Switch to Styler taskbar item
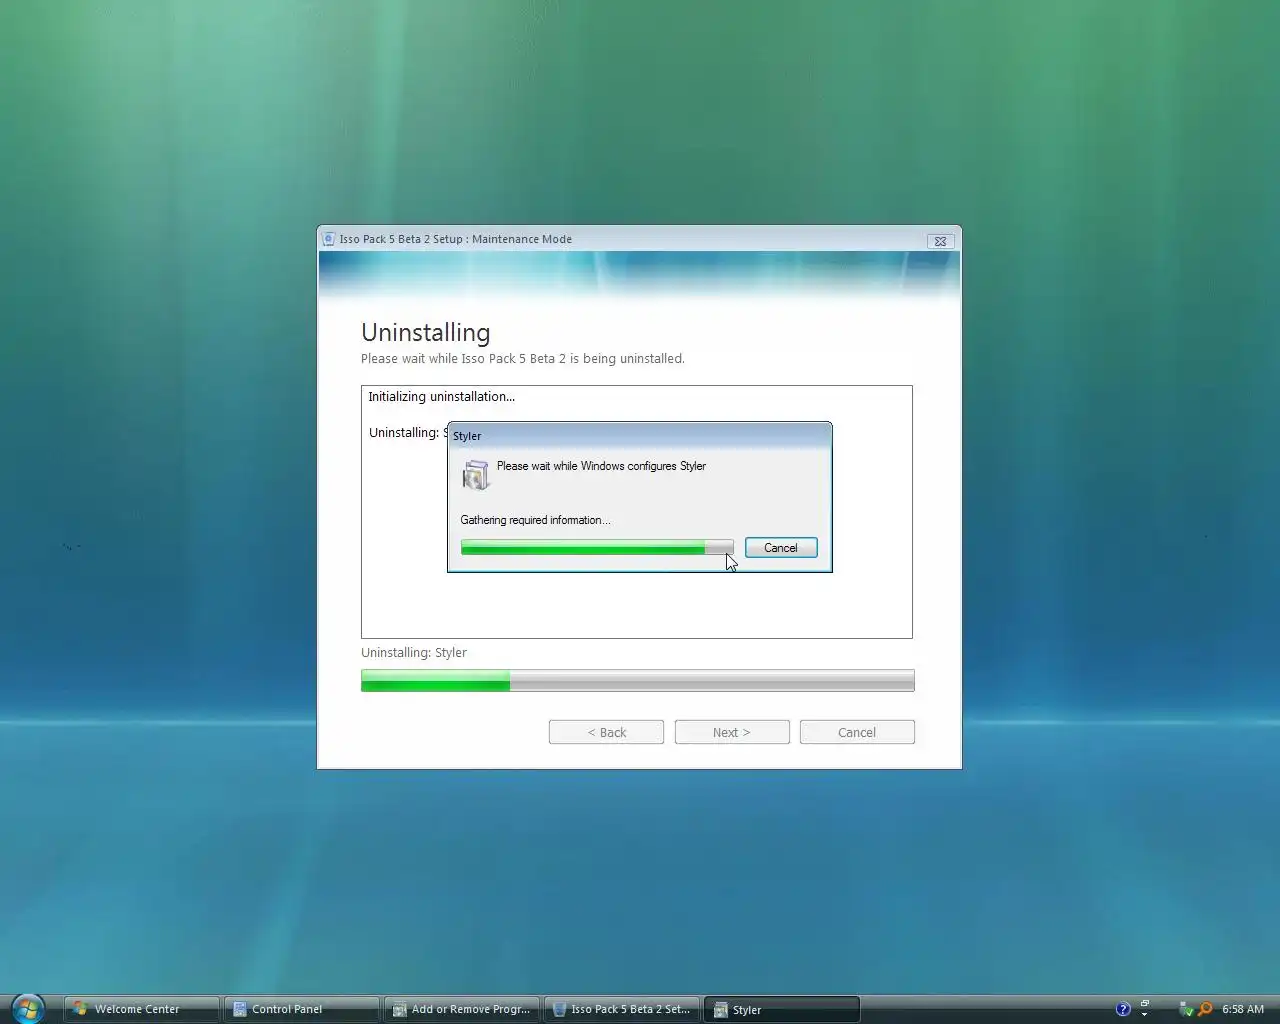The image size is (1280, 1024). (781, 1009)
